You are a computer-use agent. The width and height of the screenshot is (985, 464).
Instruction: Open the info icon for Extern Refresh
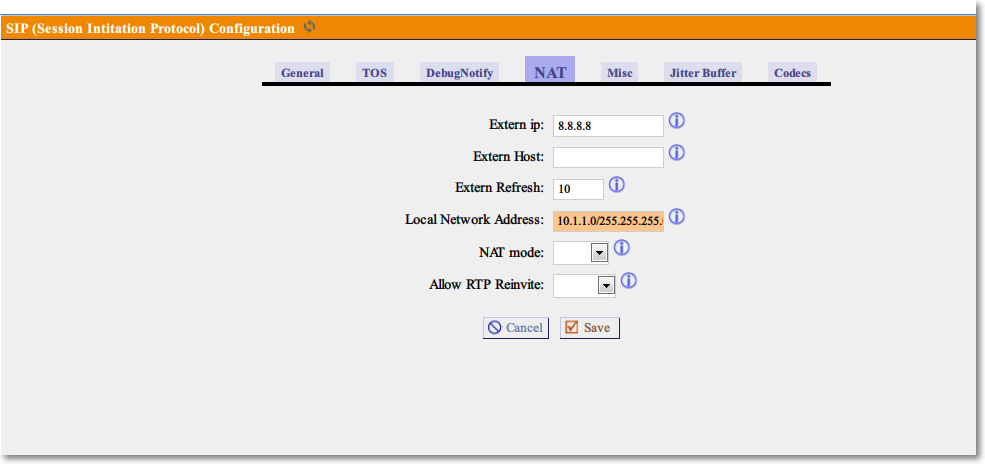pos(617,185)
